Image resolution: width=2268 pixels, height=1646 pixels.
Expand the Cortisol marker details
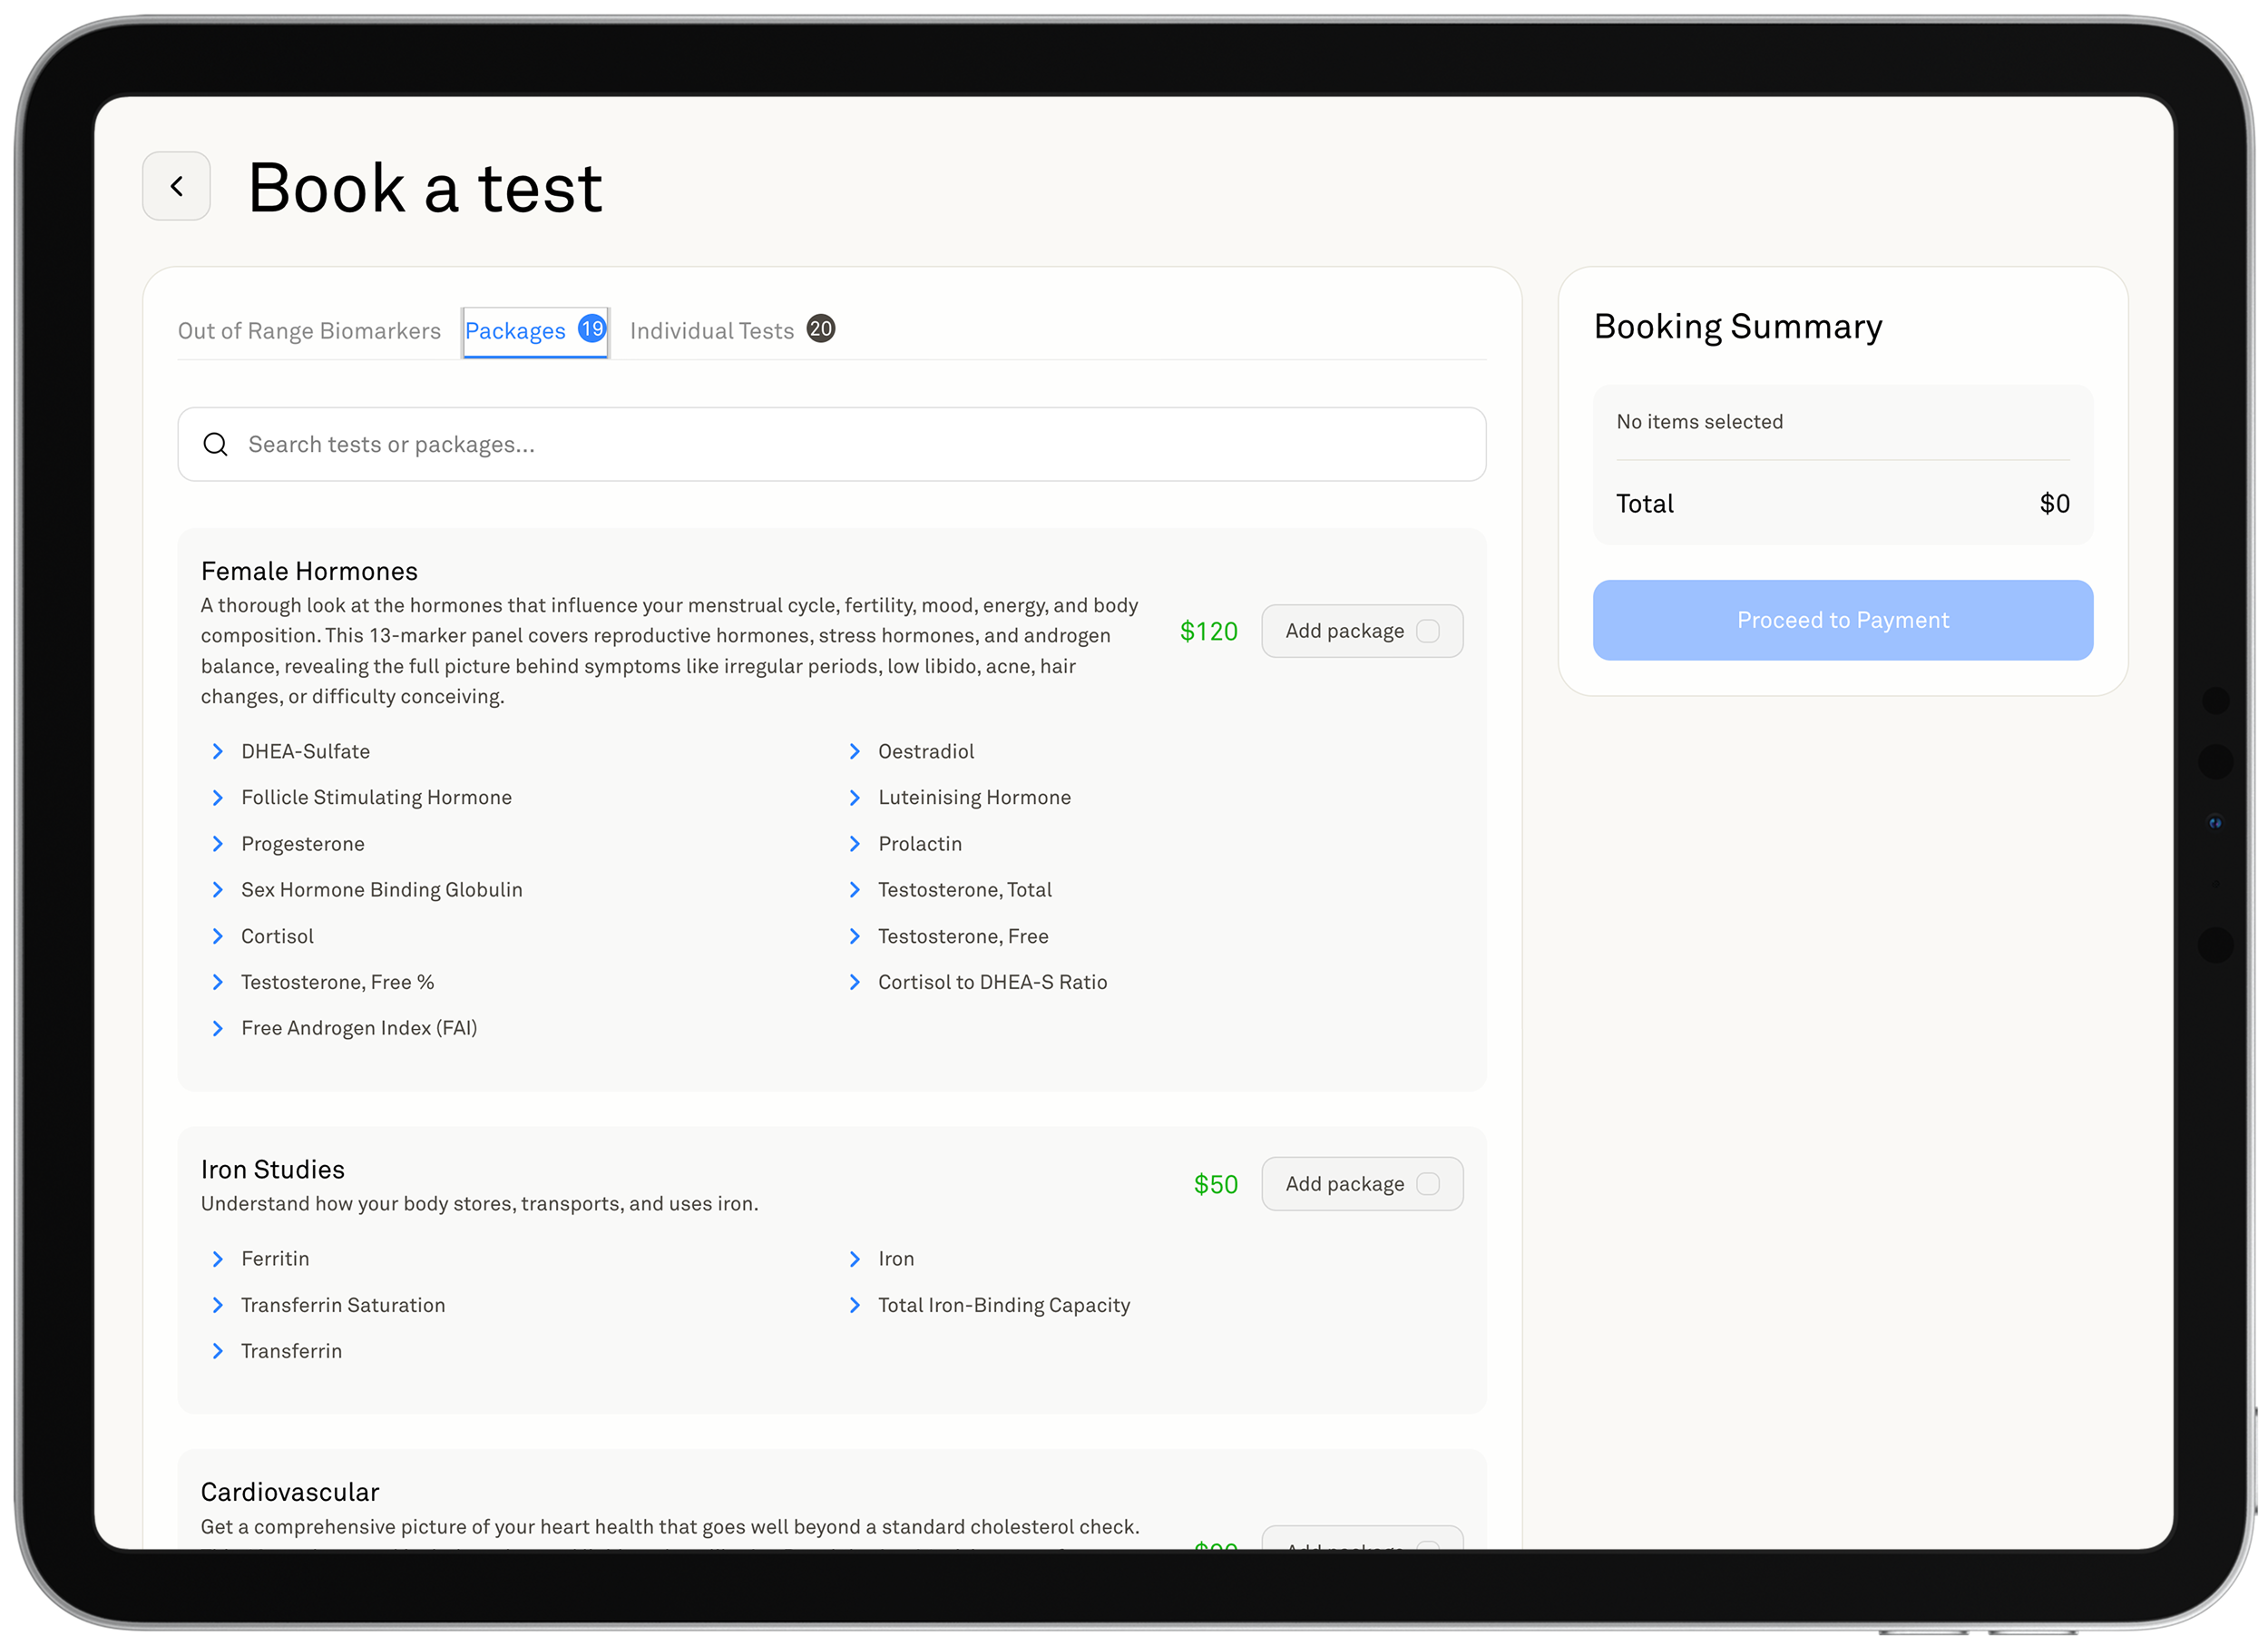tap(277, 936)
